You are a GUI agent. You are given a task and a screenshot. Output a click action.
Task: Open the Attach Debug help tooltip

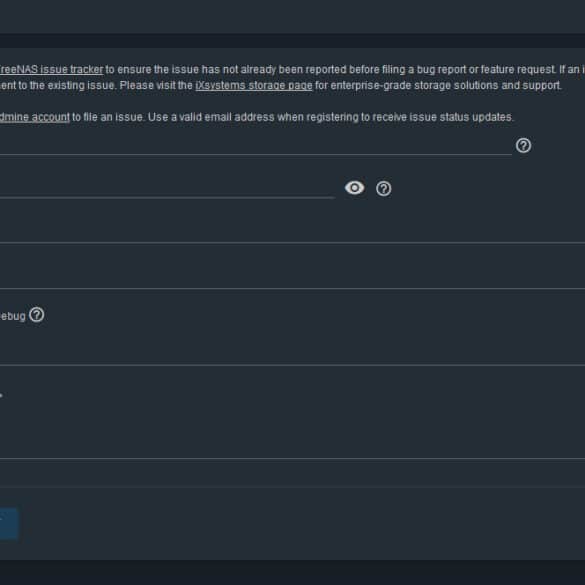pos(37,315)
